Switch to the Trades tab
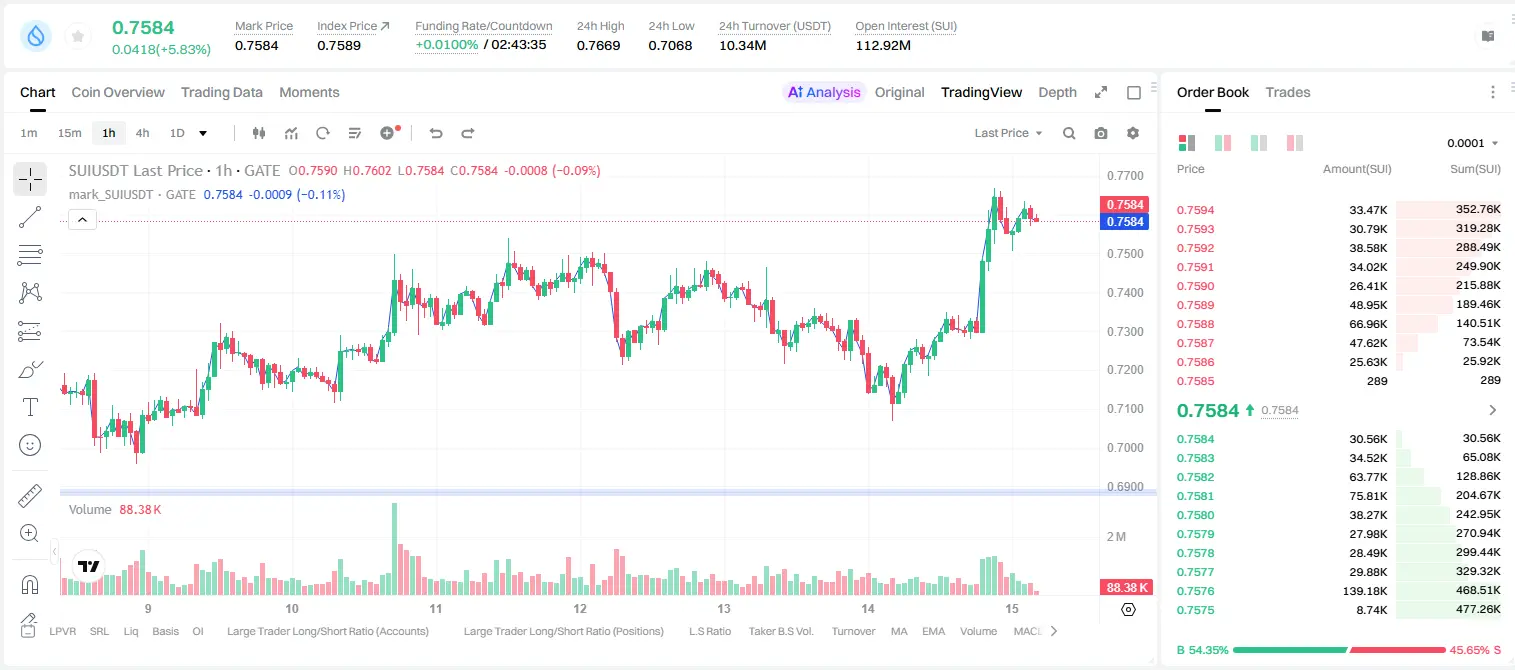This screenshot has width=1515, height=670. [x=1287, y=92]
